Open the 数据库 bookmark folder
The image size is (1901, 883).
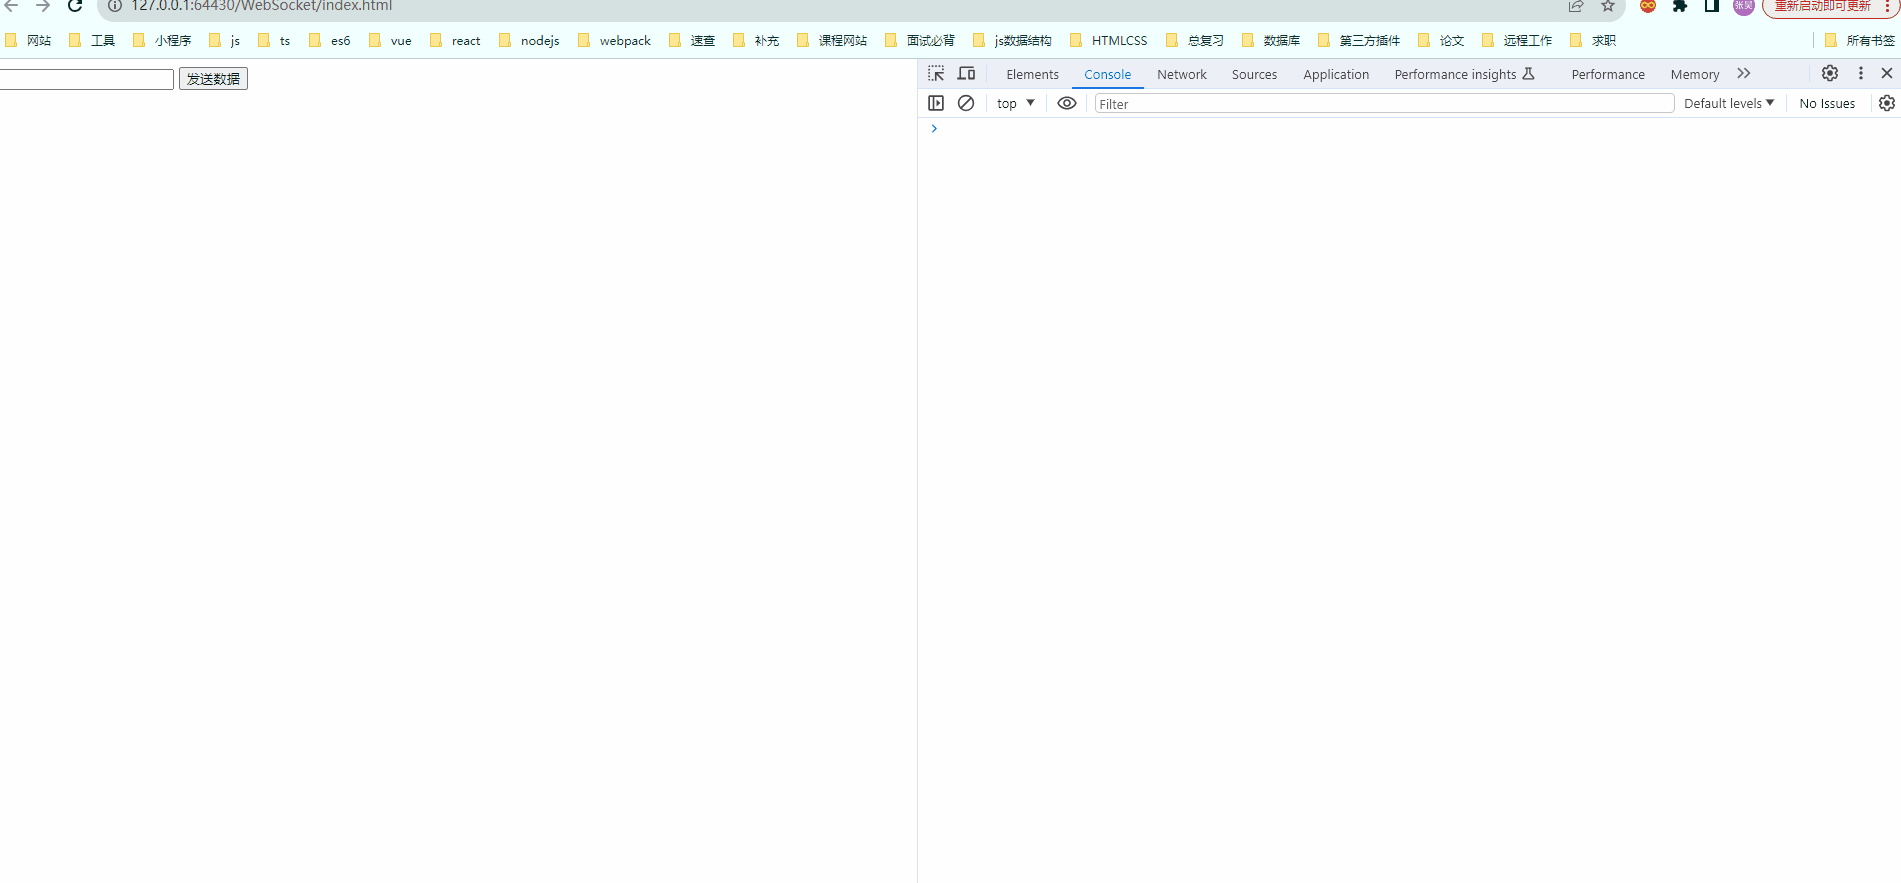click(x=1272, y=40)
